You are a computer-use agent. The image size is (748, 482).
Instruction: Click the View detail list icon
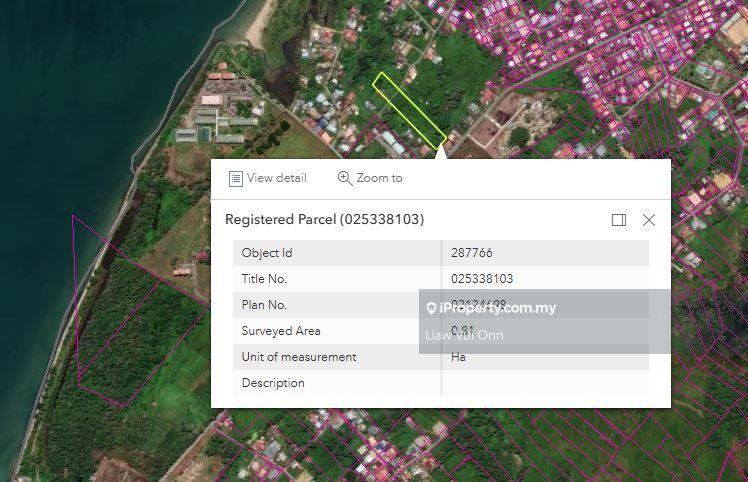pos(236,178)
